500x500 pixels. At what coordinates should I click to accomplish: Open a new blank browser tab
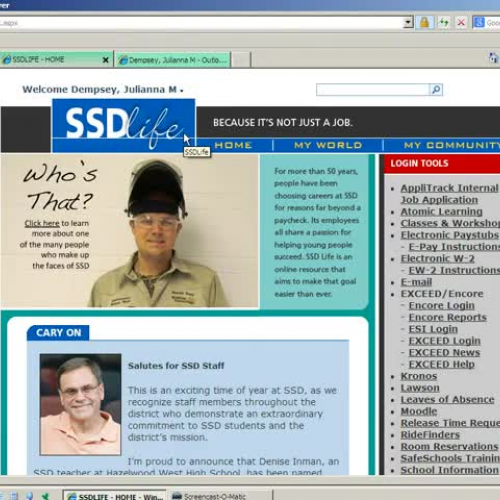(241, 60)
